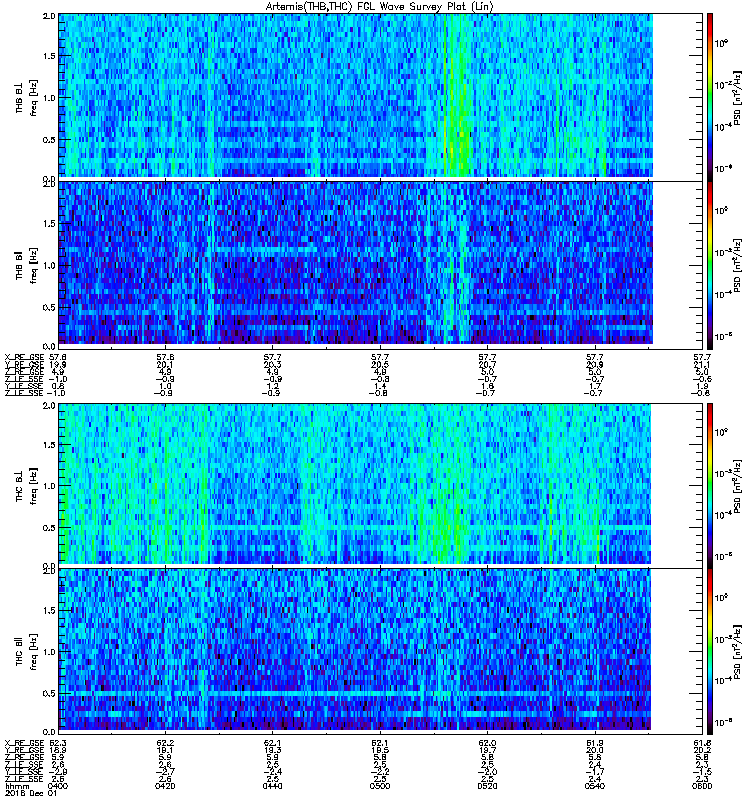
Task: Click the X_RE_GSE value 61.9
Action: (x=595, y=743)
